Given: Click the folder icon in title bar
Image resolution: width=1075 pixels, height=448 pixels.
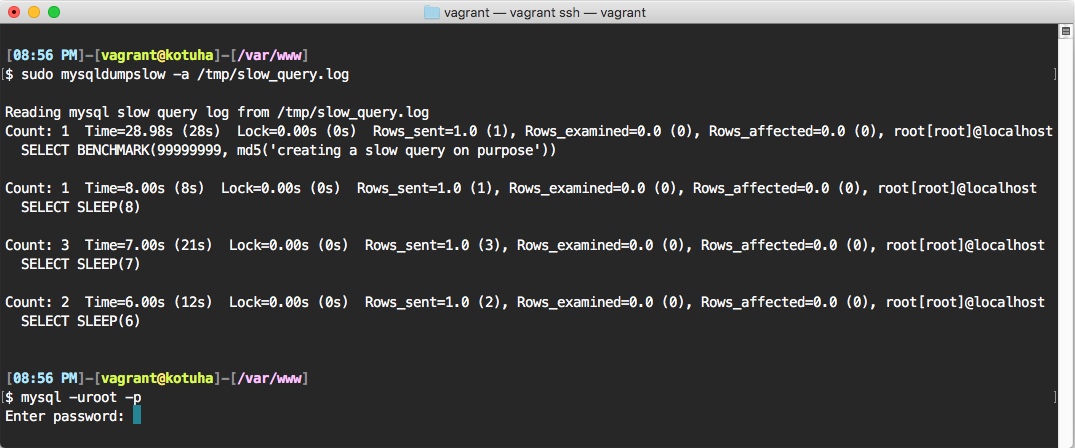Looking at the screenshot, I should [432, 12].
